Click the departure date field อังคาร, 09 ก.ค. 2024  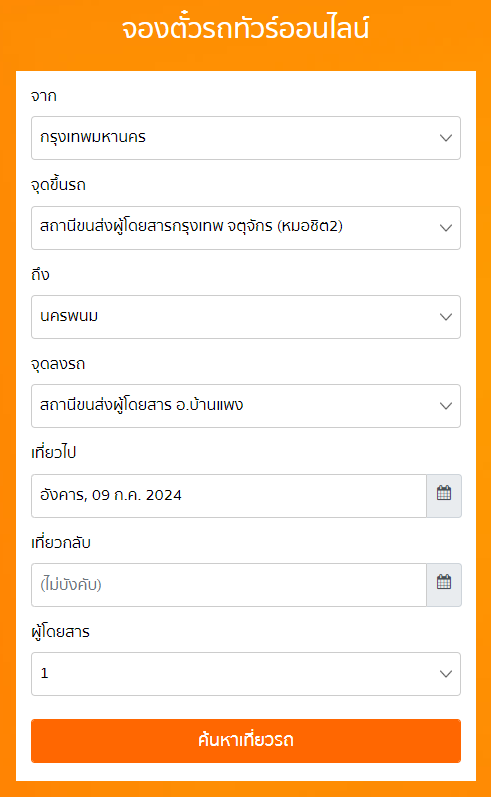[x=229, y=496]
